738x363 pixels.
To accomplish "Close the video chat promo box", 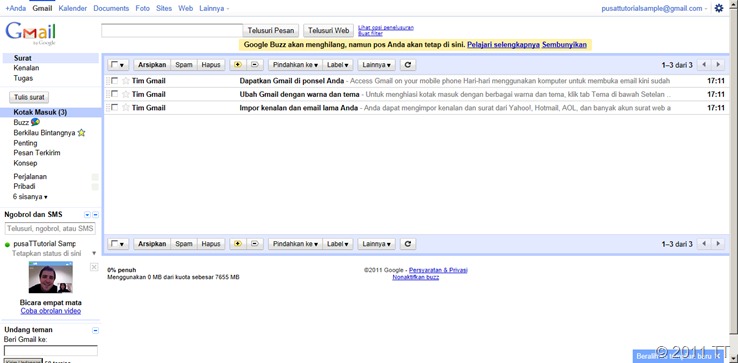I will click(94, 267).
